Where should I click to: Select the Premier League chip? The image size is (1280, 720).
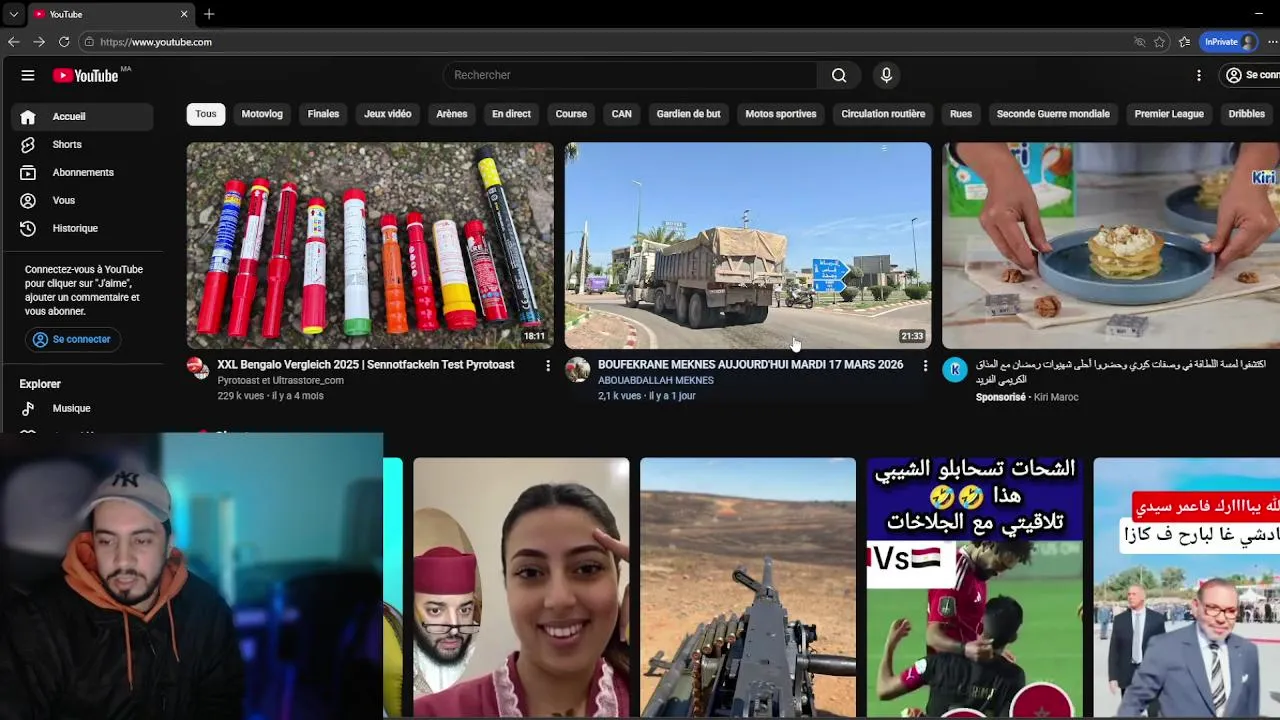click(x=1169, y=114)
